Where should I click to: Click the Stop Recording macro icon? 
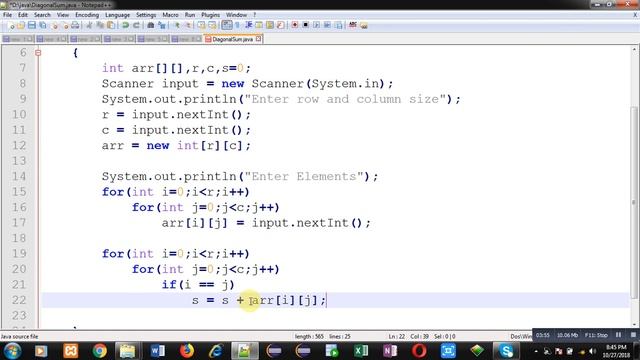tap(305, 25)
